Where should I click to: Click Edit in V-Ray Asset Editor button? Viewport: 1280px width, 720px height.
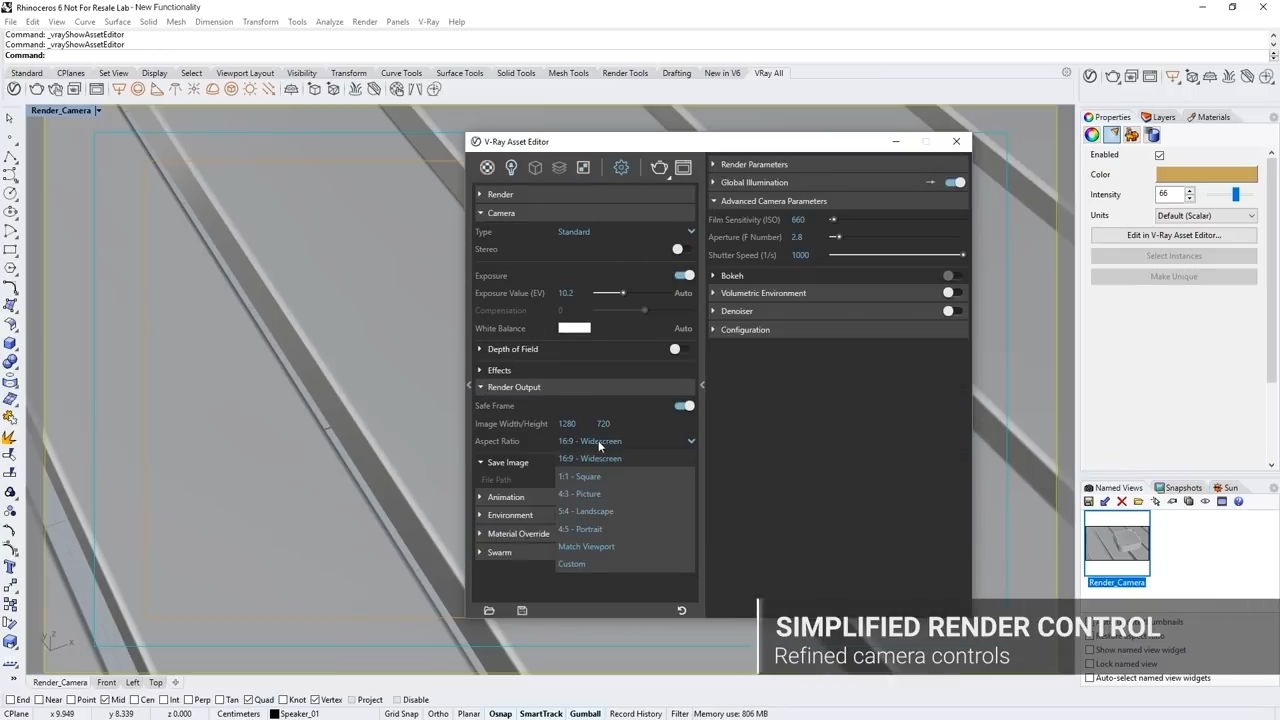[x=1174, y=235]
